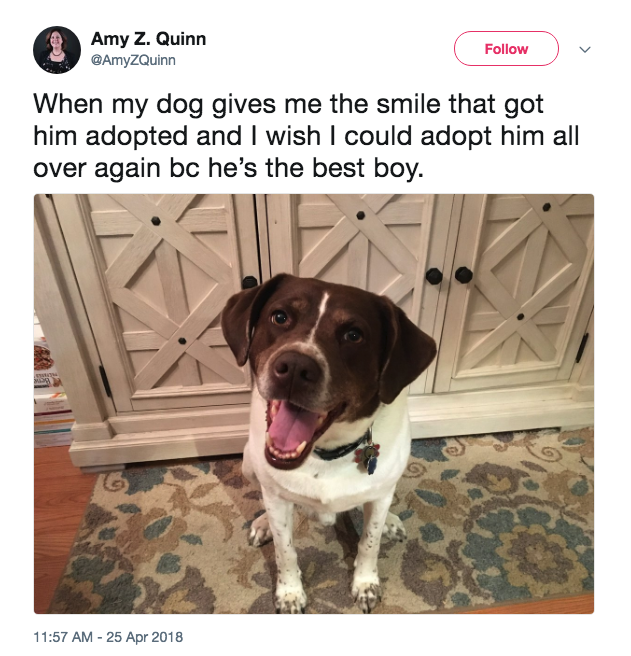Open the Amy Z. Quinn display name link
The image size is (631, 656).
[149, 39]
